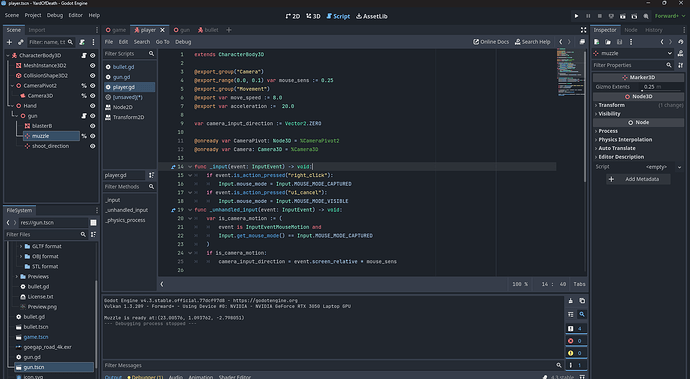The height and width of the screenshot is (379, 690).
Task: Expand the GLTF format folder
Action: tap(21, 247)
